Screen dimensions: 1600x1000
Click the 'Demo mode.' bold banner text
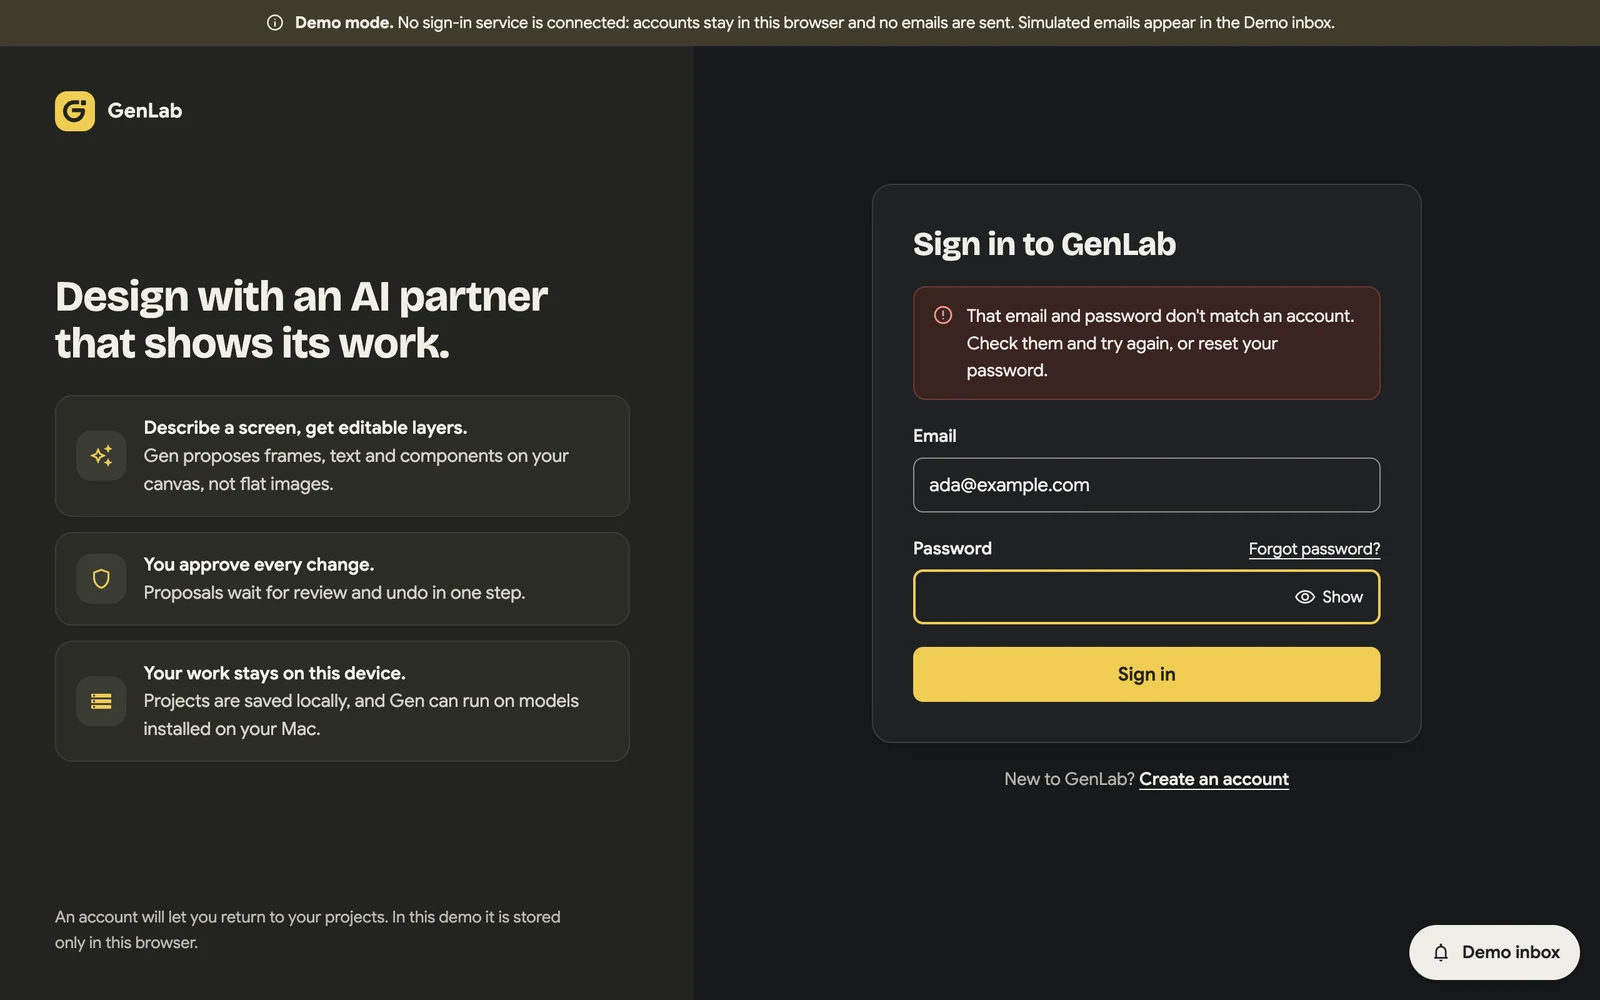point(344,23)
